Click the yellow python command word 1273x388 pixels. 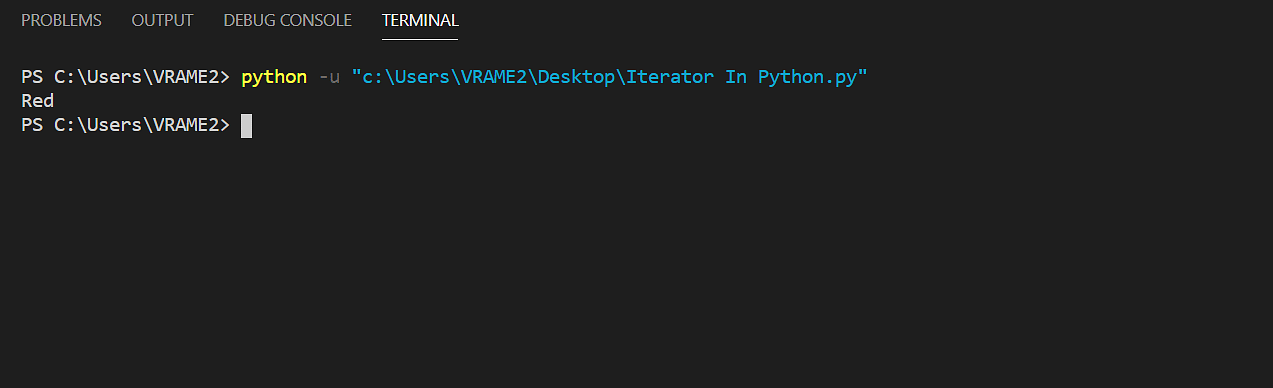point(274,78)
